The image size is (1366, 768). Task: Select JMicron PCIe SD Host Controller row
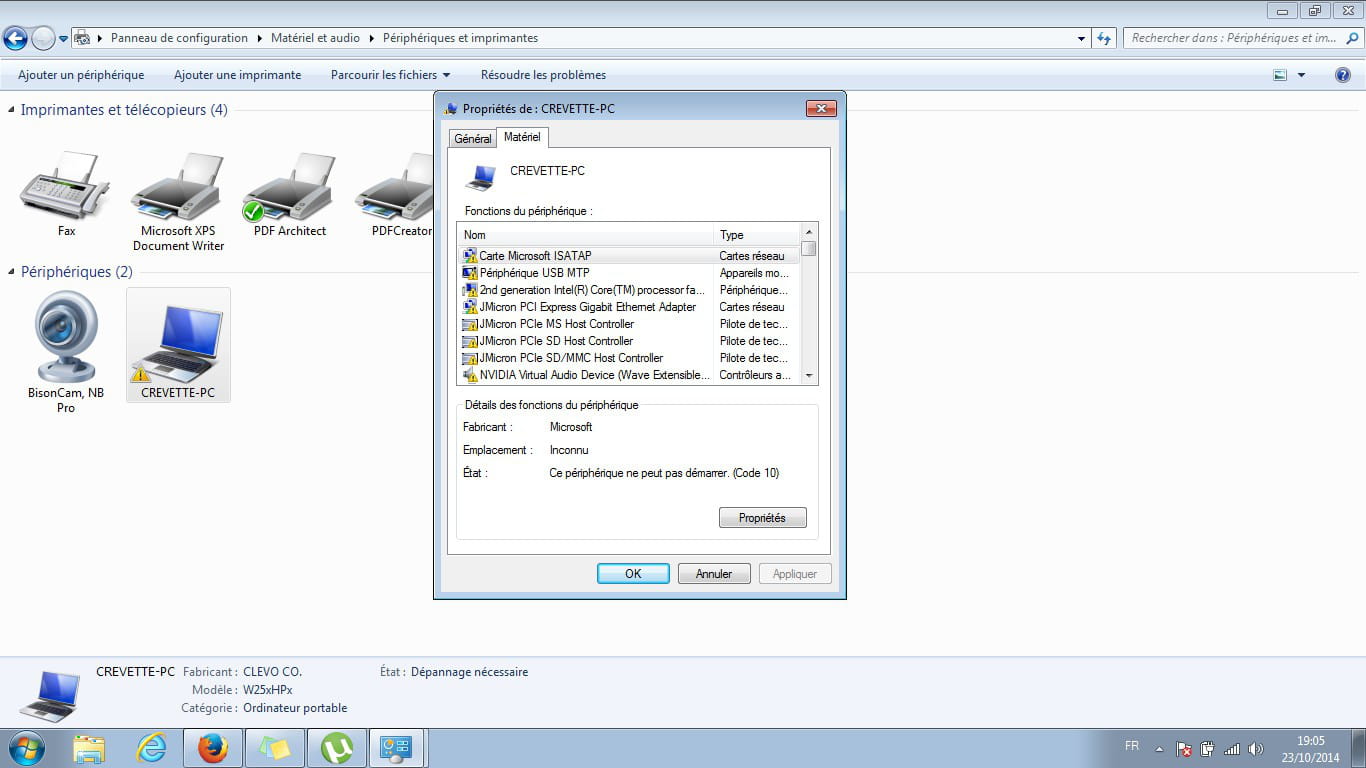pyautogui.click(x=630, y=341)
